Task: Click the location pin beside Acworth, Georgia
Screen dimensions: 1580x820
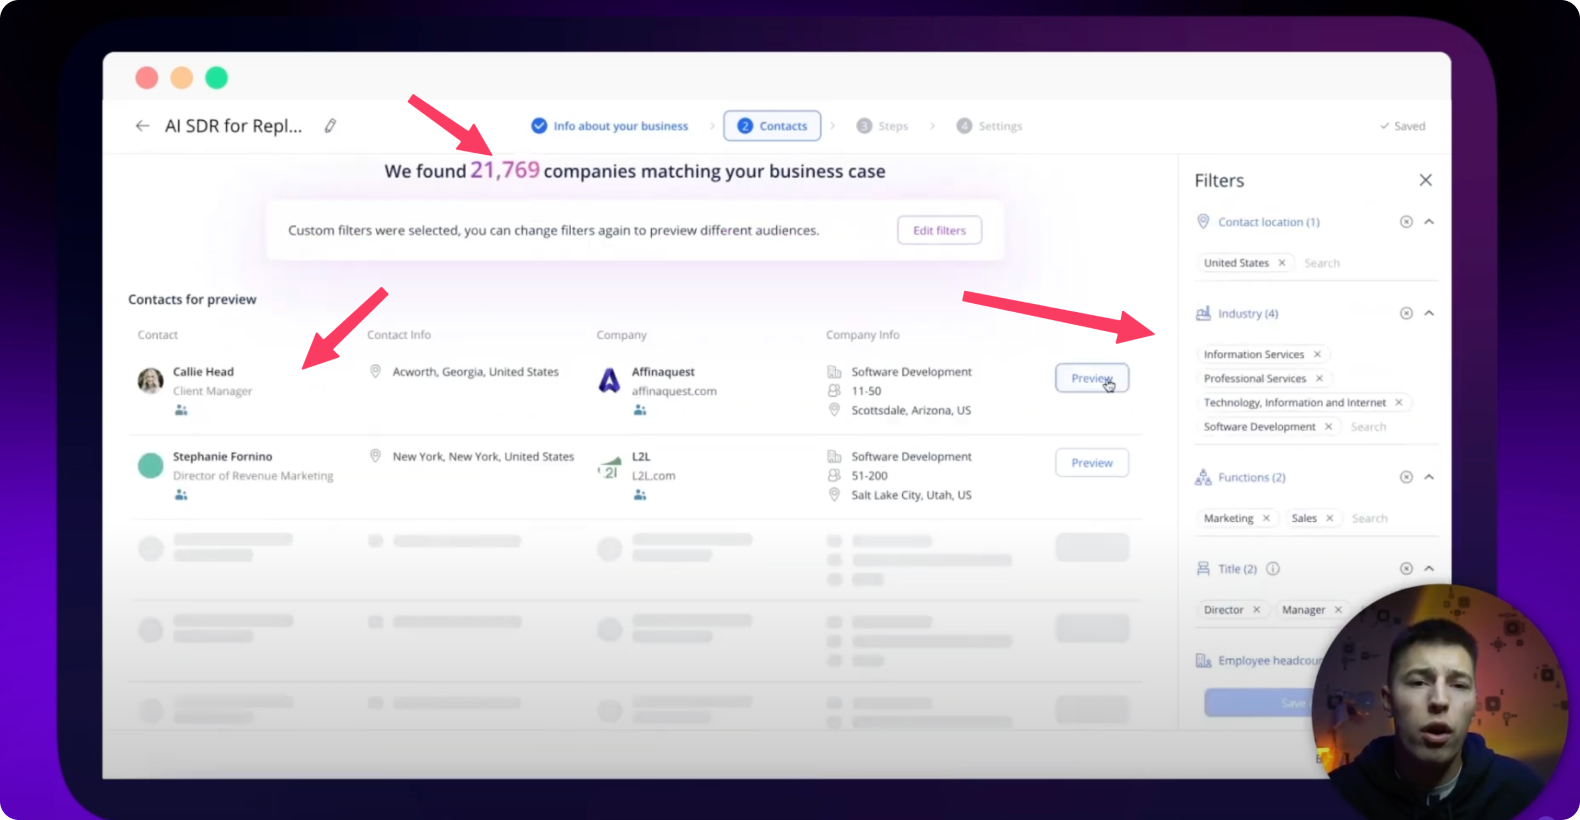Action: [376, 371]
